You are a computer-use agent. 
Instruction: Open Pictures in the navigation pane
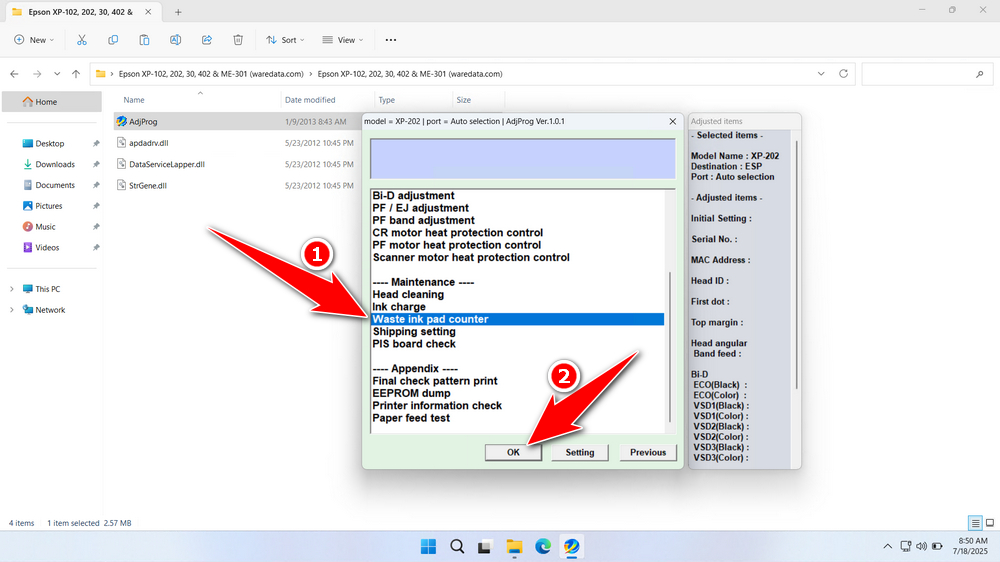[48, 206]
